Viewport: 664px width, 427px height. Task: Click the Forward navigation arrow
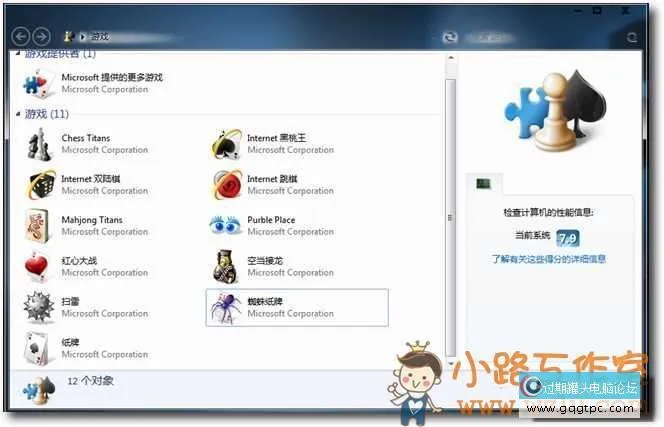coord(41,36)
